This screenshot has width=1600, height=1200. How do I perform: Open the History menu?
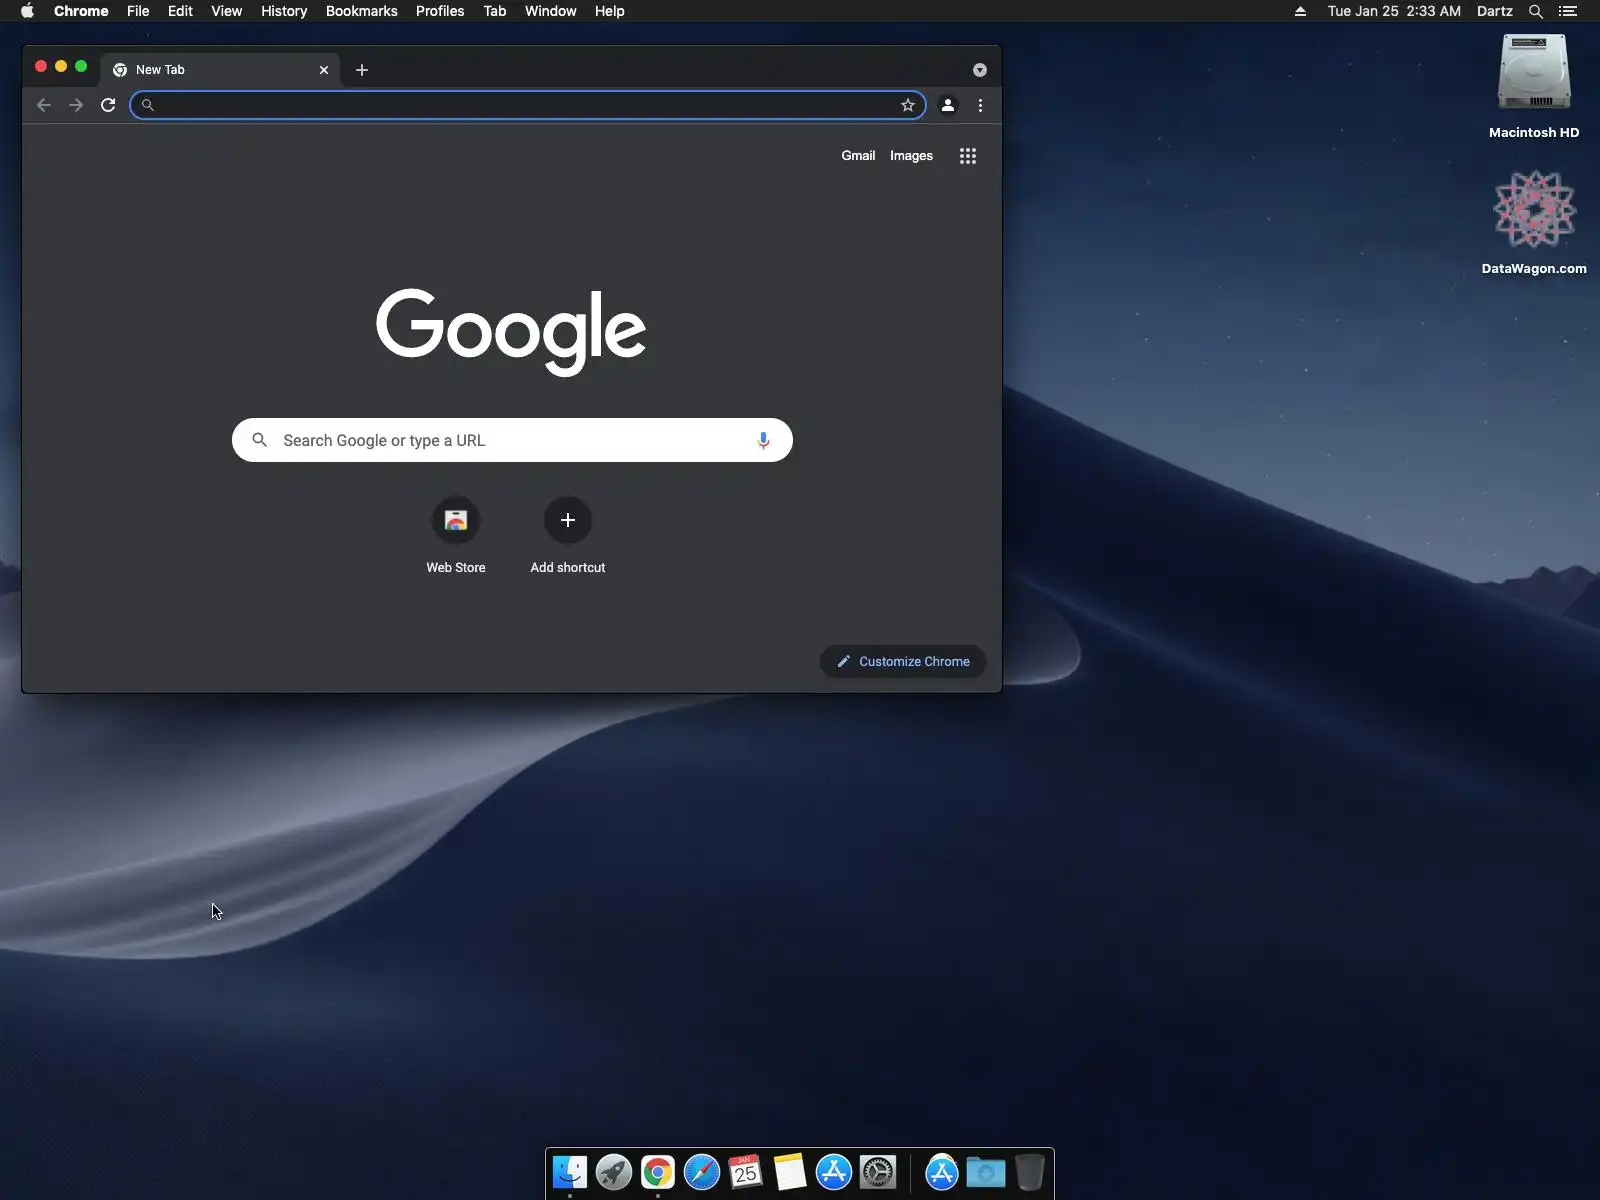(284, 11)
